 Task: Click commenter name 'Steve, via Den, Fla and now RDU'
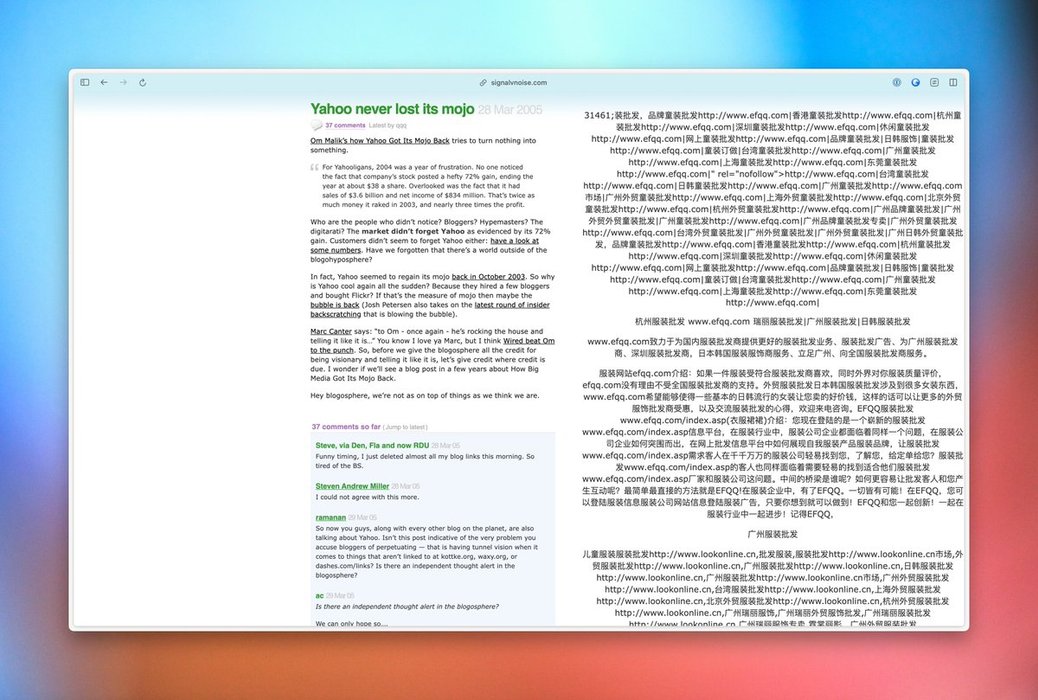click(372, 446)
